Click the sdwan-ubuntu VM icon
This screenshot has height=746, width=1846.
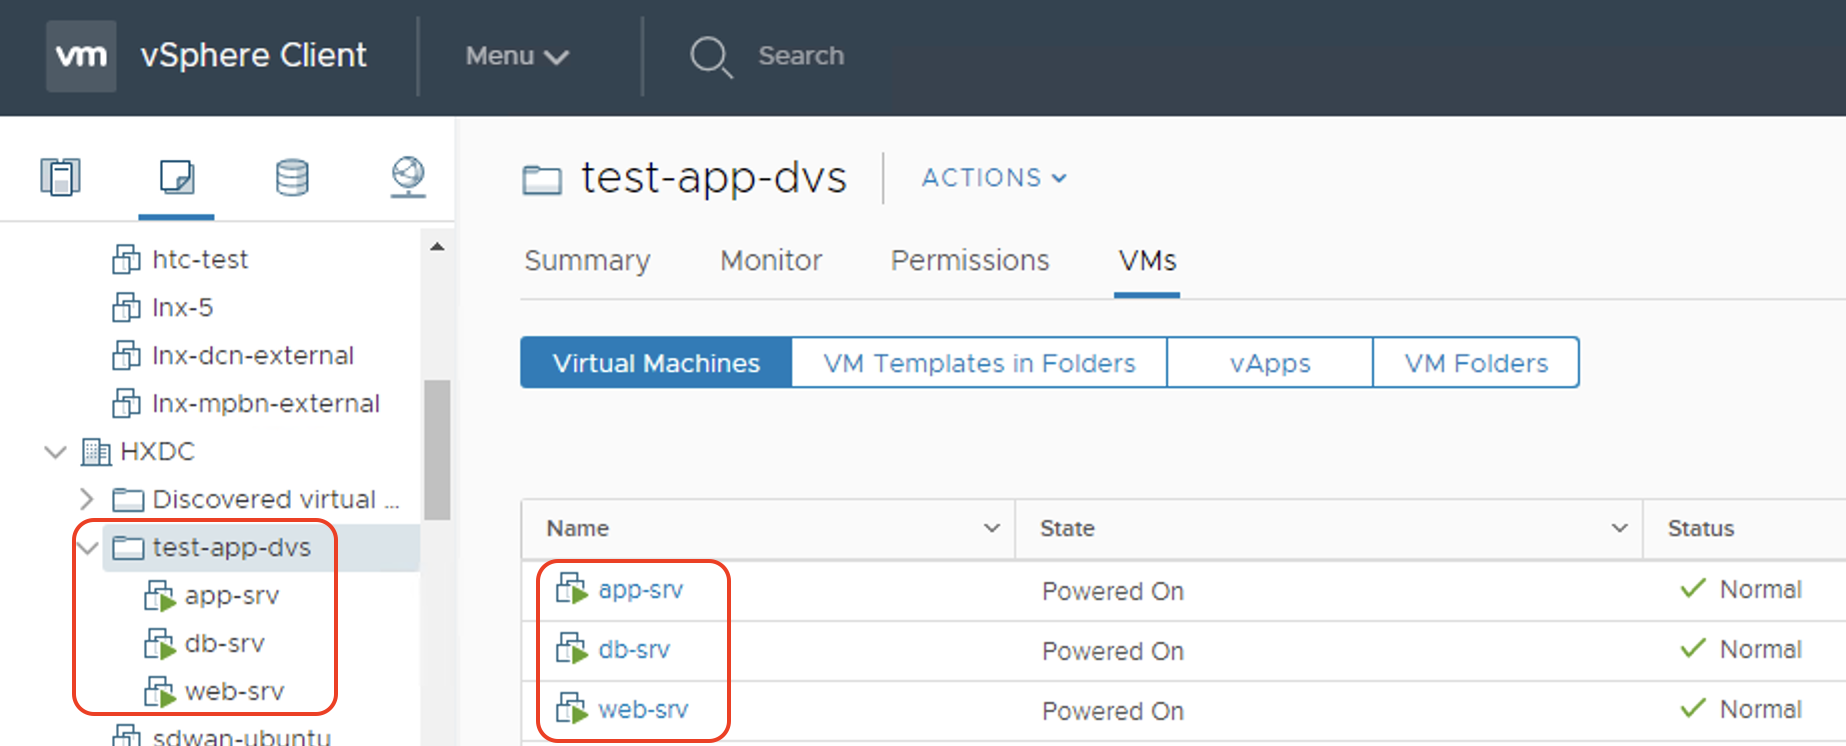pos(126,736)
